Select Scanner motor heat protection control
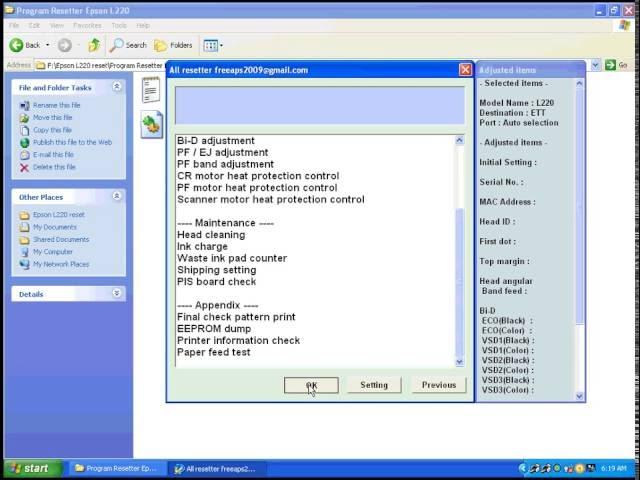 (271, 200)
